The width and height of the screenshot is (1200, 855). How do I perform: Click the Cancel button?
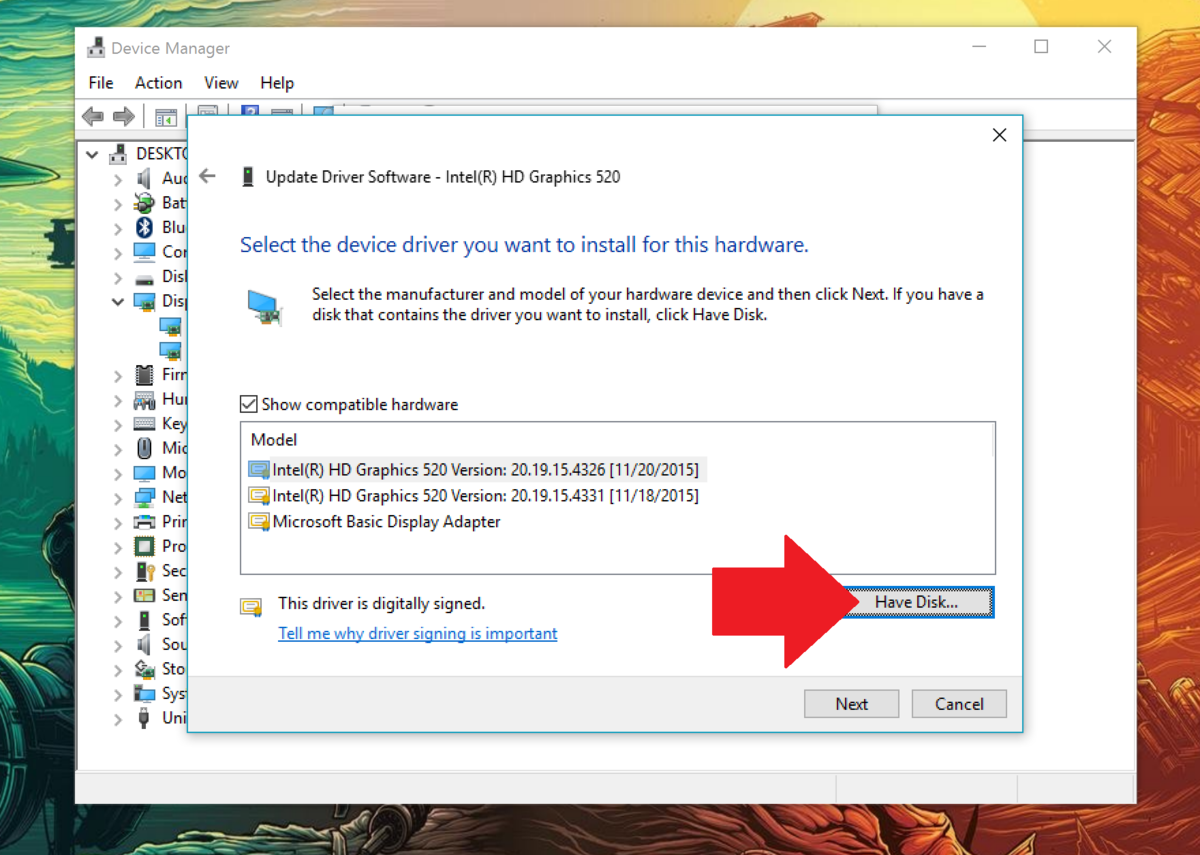tap(959, 704)
